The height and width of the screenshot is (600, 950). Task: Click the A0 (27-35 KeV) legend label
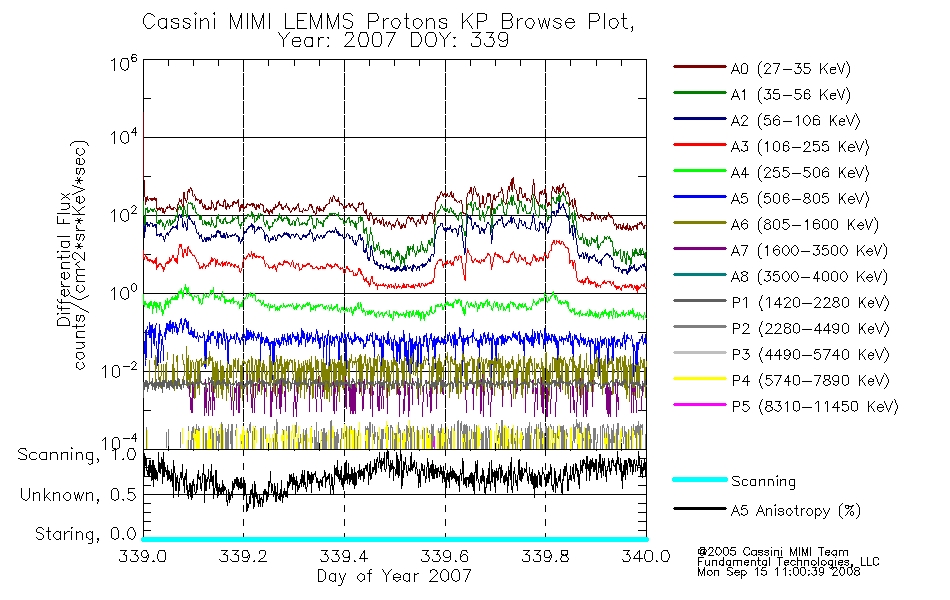[x=791, y=68]
